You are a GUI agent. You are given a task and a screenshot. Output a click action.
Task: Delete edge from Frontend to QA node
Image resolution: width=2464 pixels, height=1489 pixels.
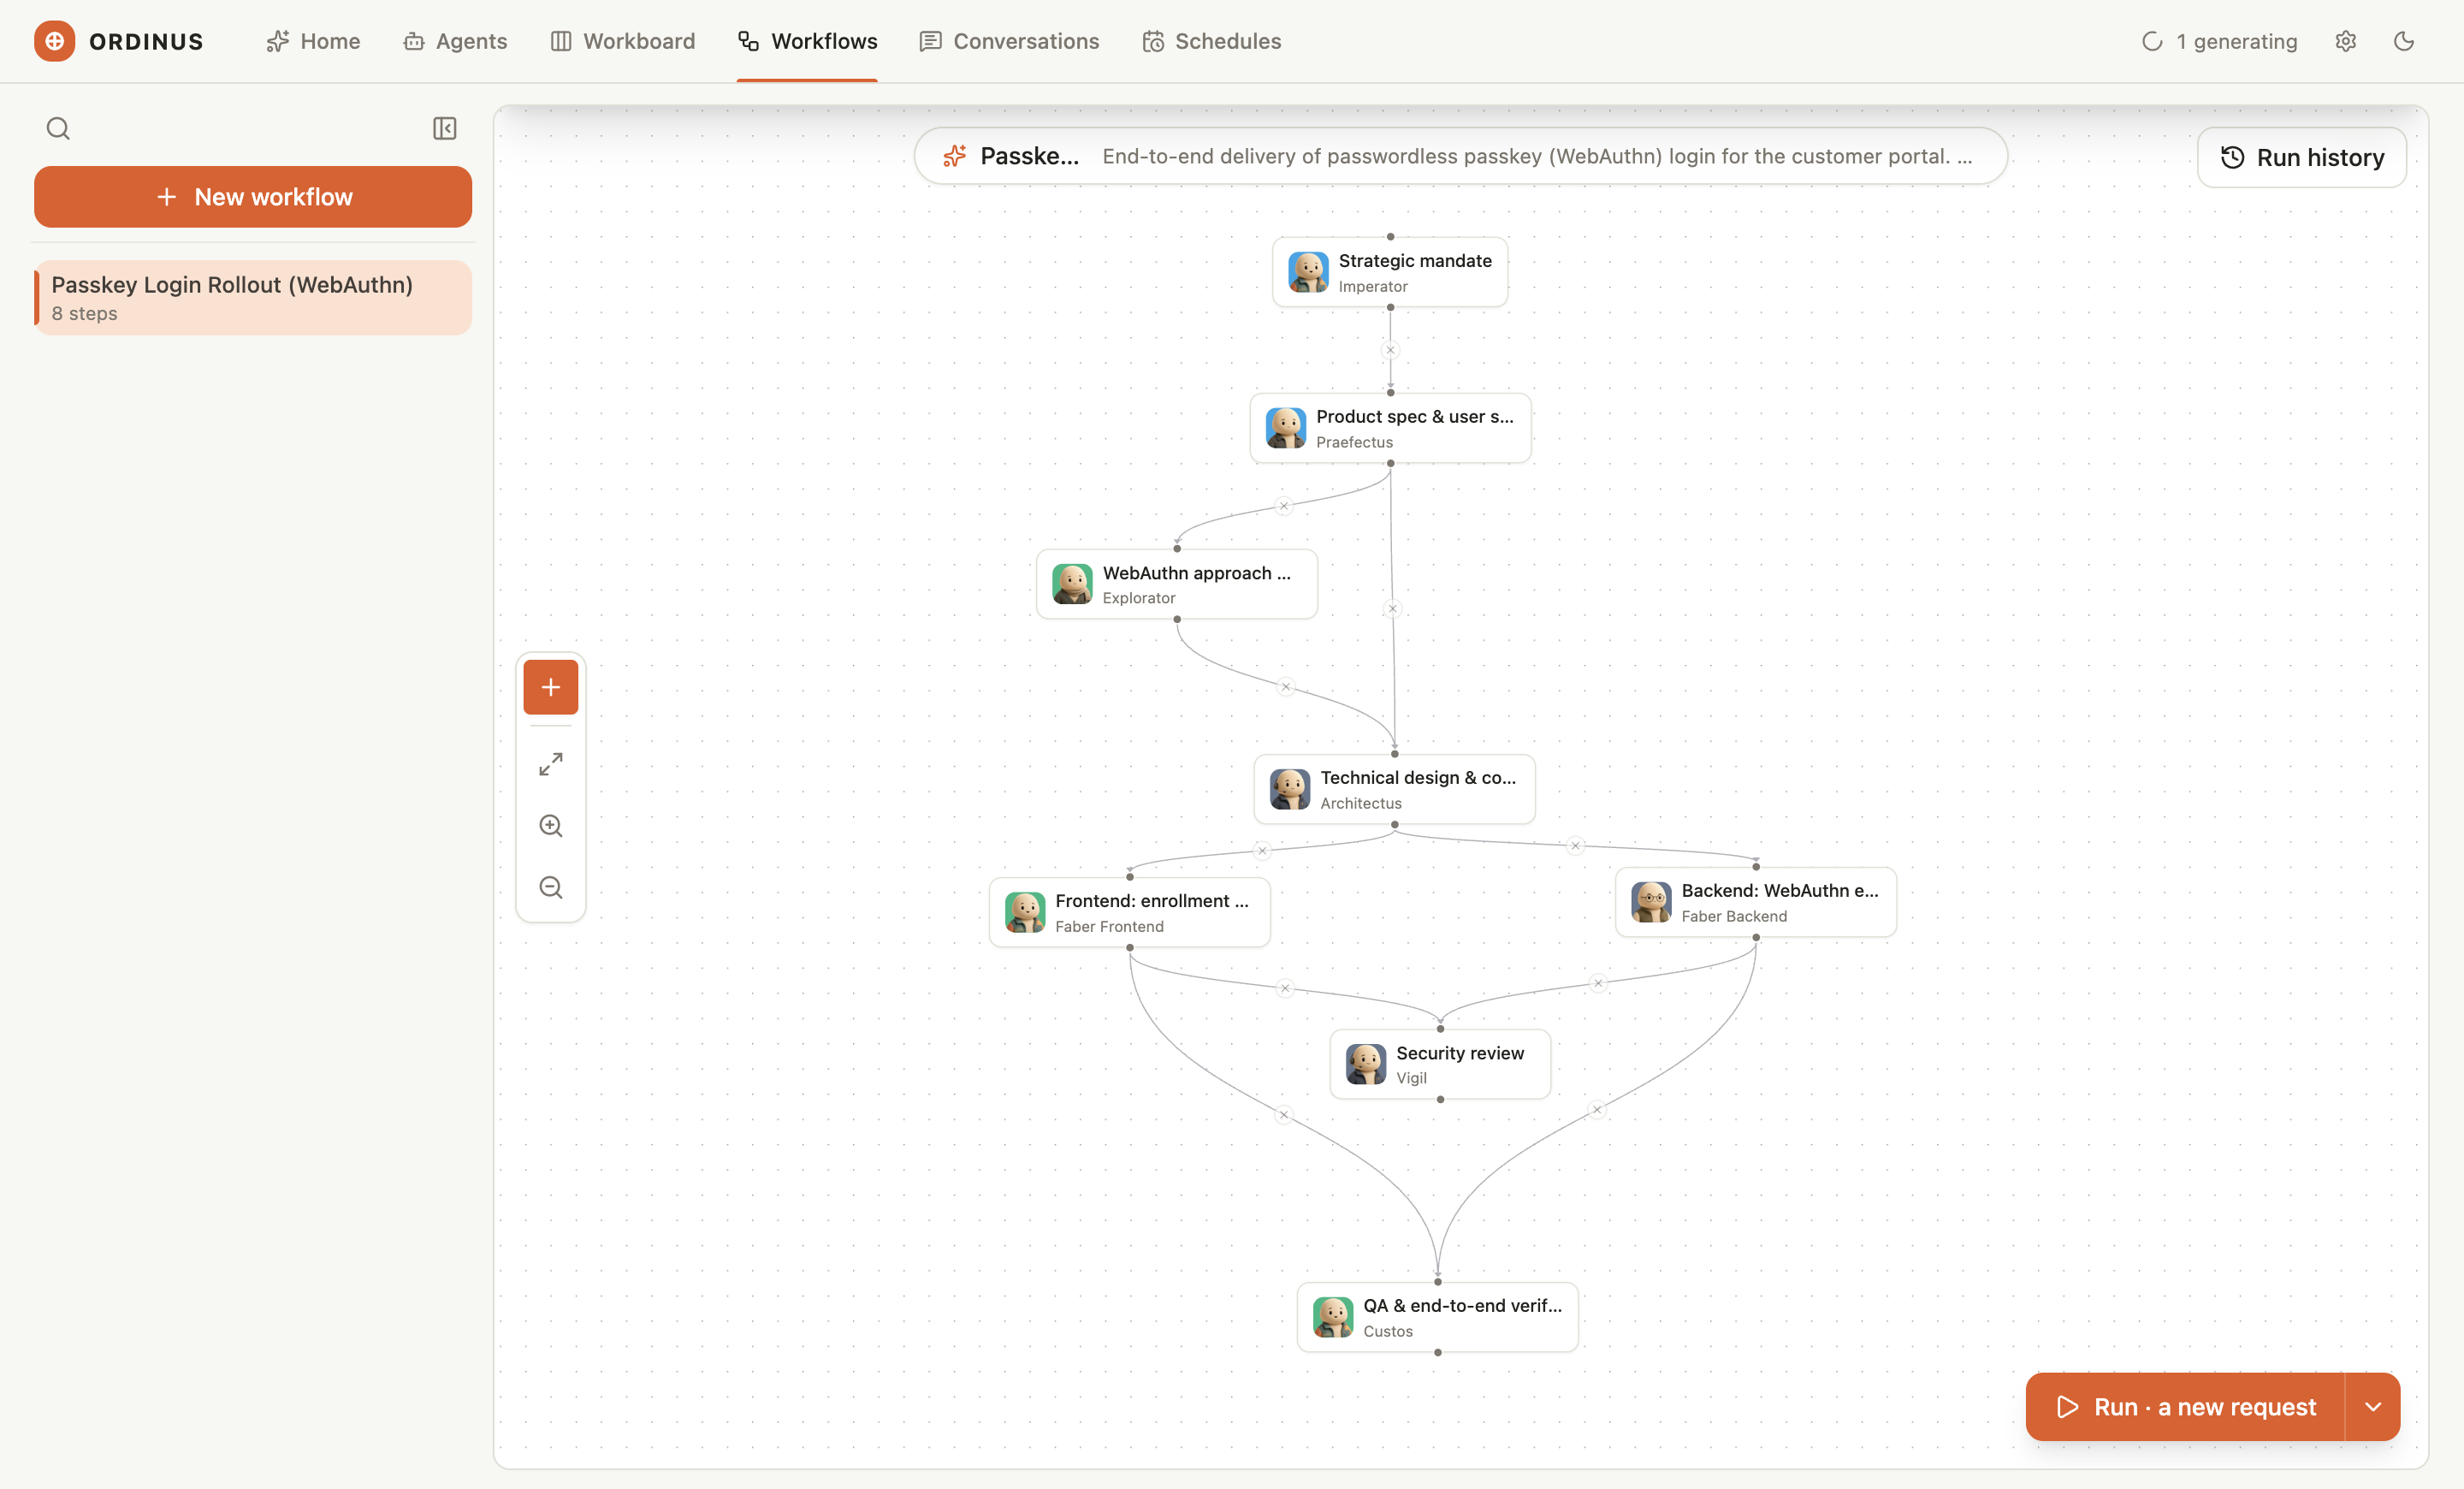(1284, 1115)
